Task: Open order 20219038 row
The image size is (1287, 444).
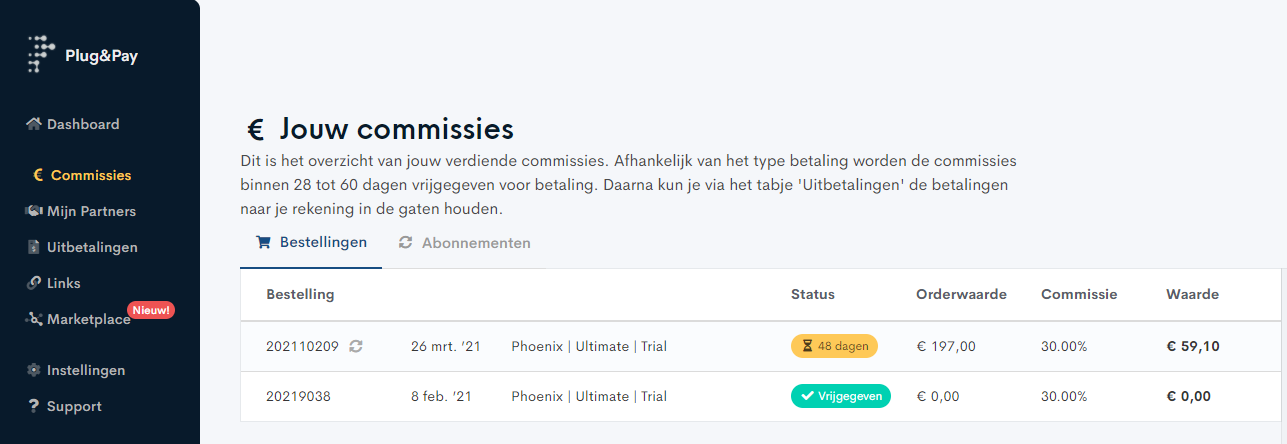Action: (x=760, y=396)
